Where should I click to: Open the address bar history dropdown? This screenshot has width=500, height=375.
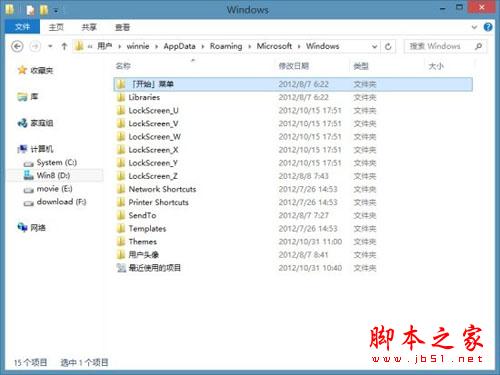click(374, 46)
